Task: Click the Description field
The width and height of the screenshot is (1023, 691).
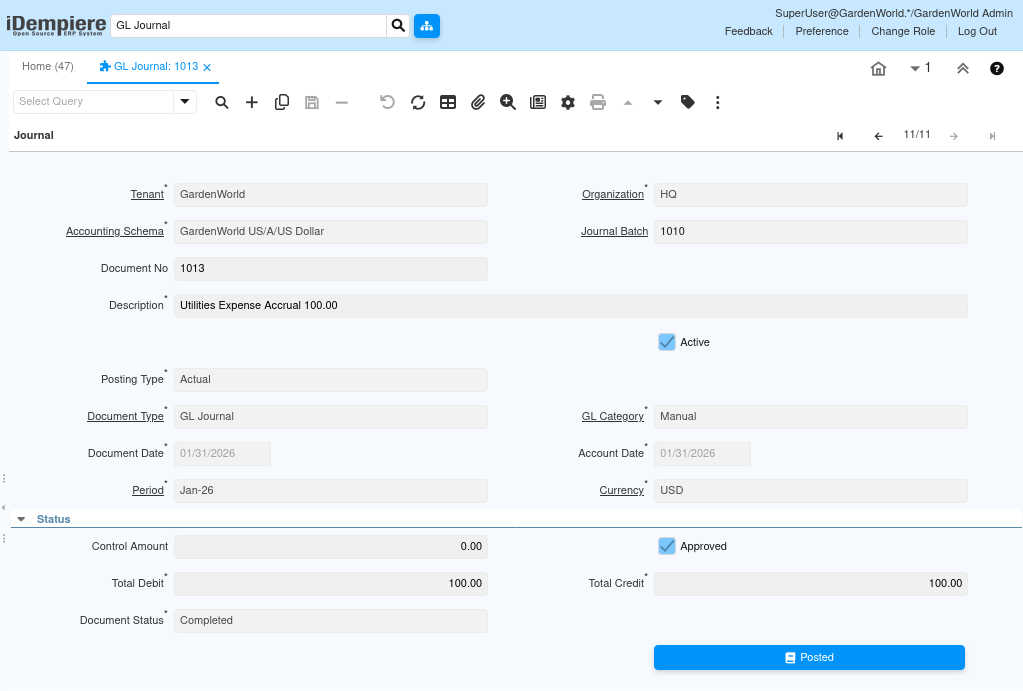Action: tap(570, 305)
